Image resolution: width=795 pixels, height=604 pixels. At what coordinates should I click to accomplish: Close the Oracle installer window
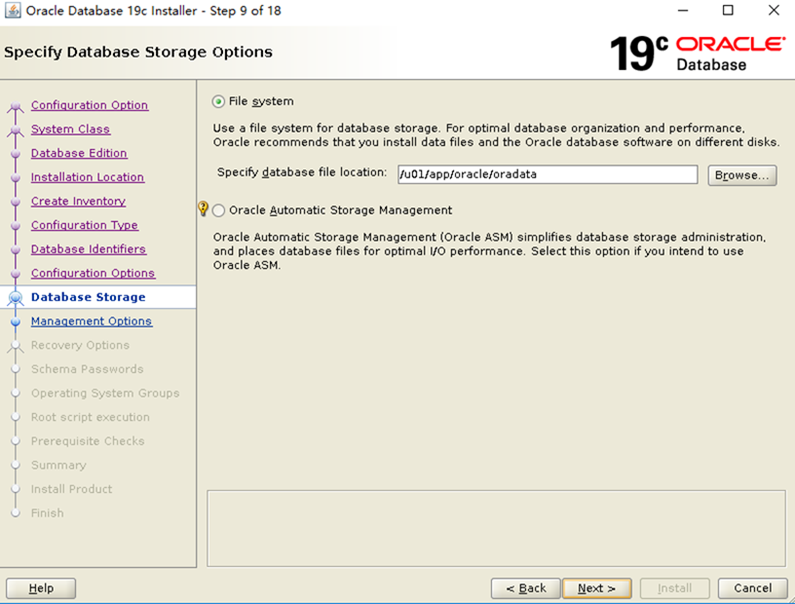(x=773, y=10)
